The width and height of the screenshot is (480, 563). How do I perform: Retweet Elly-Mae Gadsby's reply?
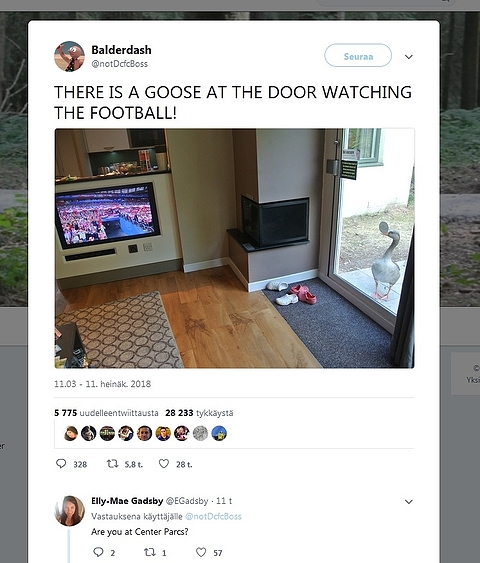pos(150,552)
